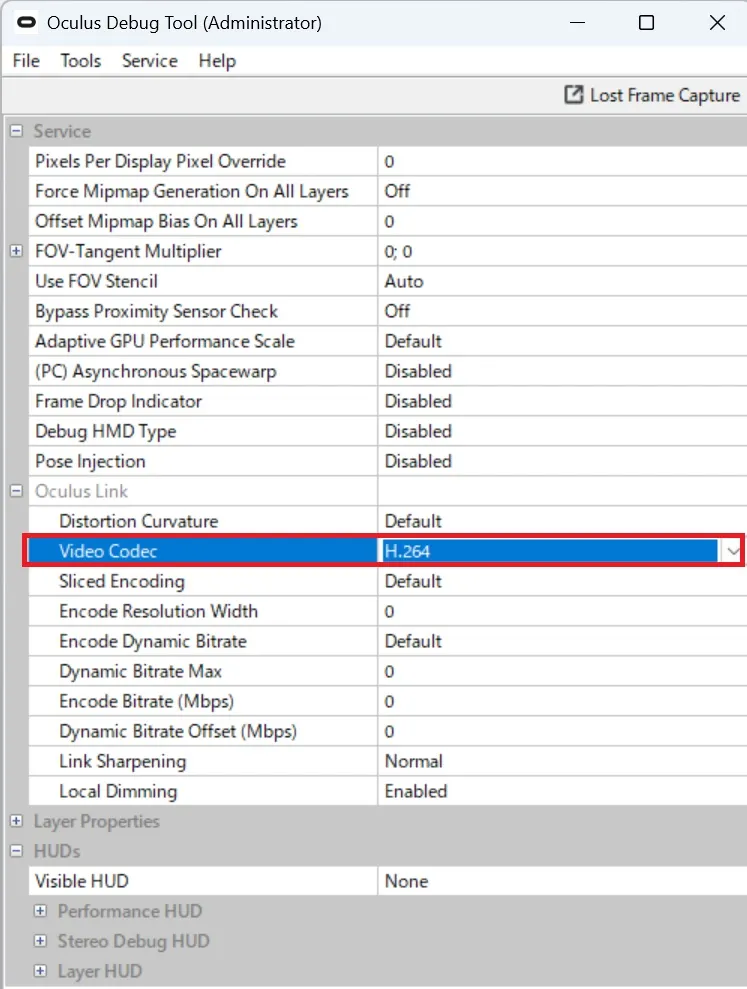Maximize the Oculus Debug Tool window

point(646,23)
